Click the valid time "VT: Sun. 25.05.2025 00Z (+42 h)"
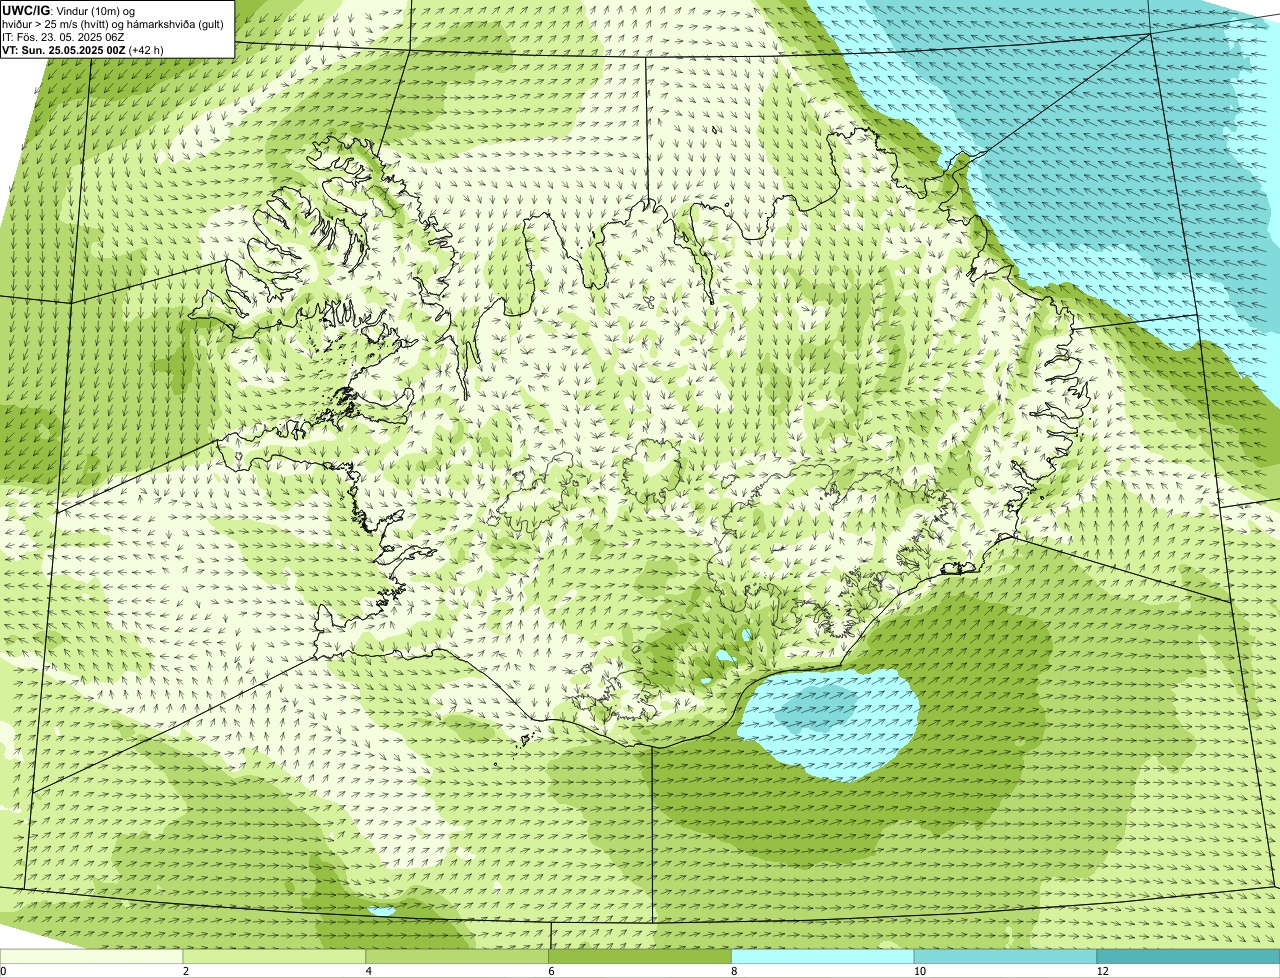 83,49
